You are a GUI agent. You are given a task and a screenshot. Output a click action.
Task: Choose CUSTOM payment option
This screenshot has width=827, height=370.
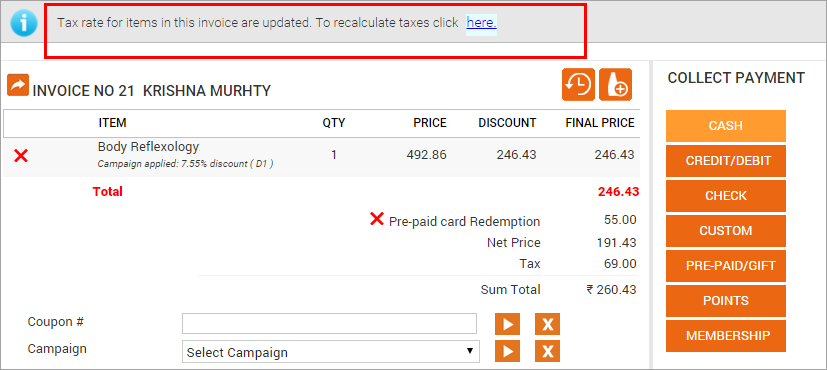click(x=726, y=231)
